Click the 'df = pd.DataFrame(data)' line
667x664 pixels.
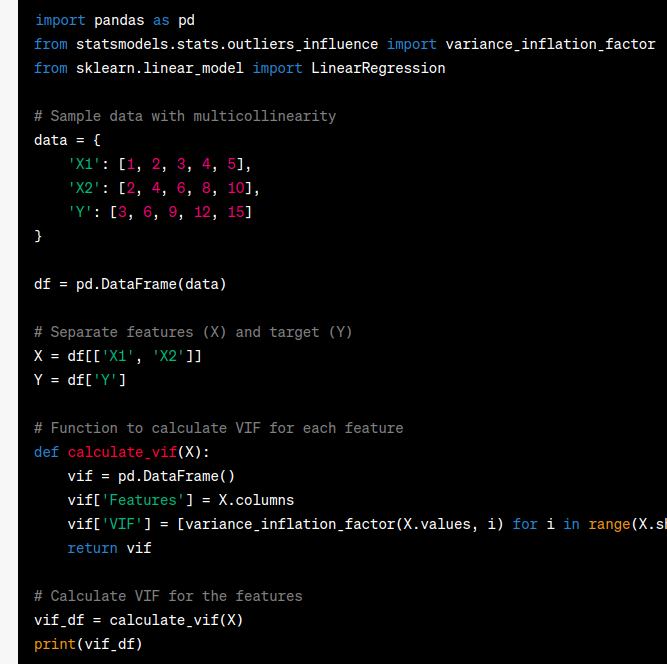[x=130, y=284]
